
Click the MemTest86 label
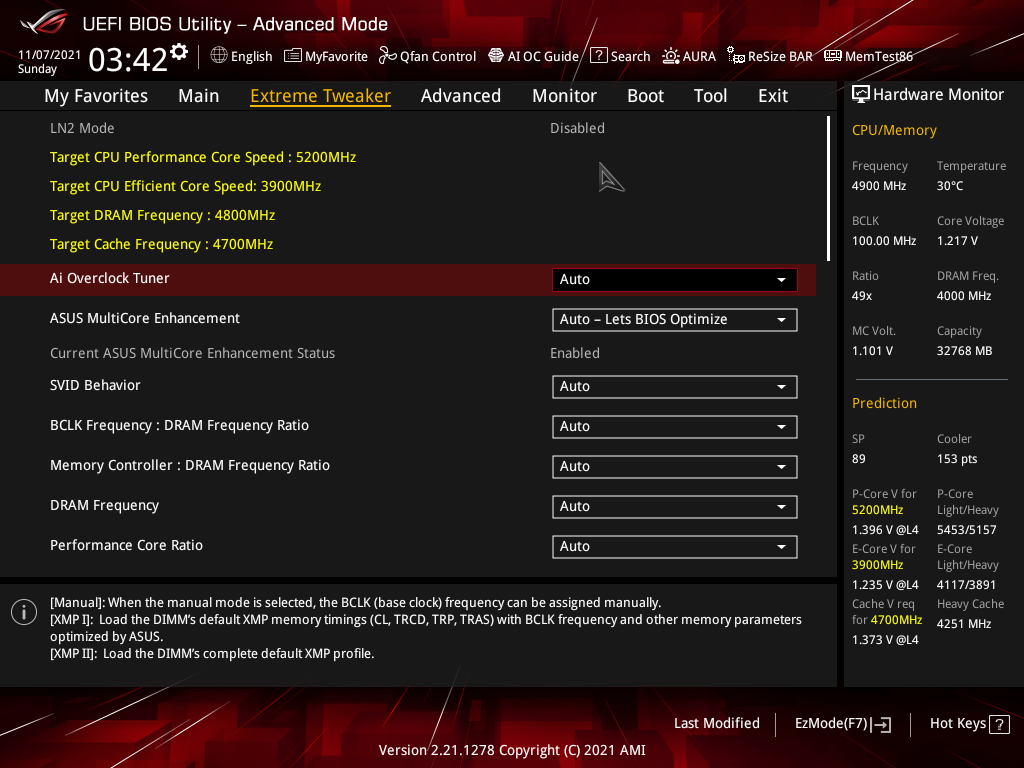pyautogui.click(x=878, y=57)
